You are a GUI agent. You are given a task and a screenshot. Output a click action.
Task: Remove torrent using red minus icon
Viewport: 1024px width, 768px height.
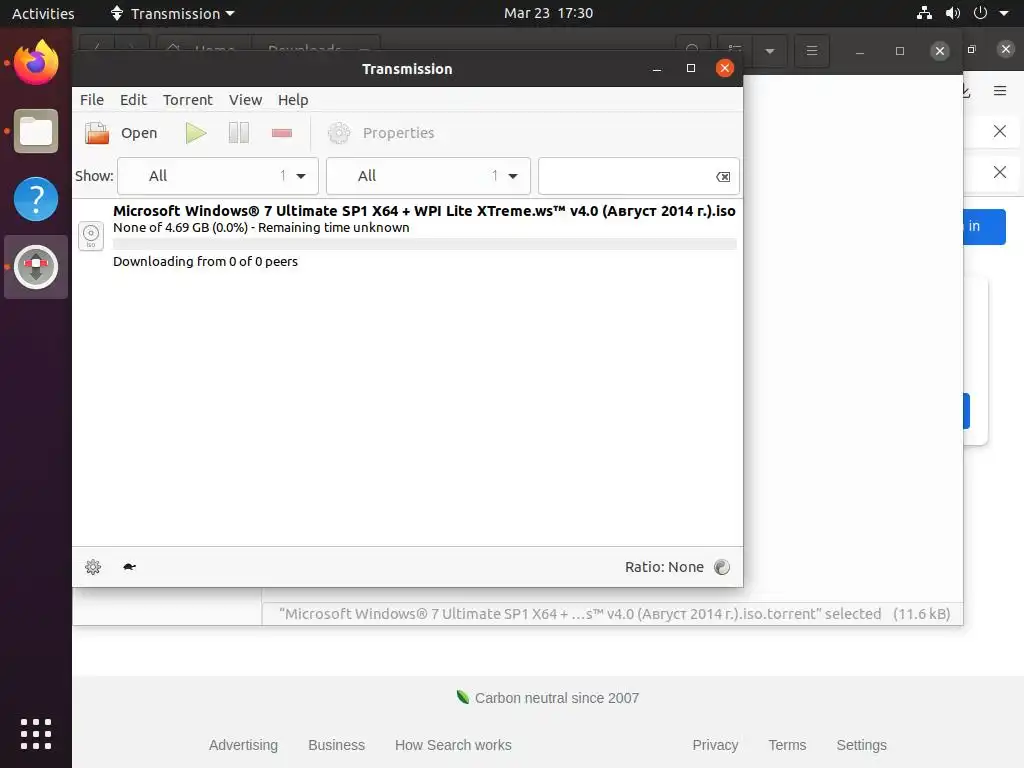(281, 133)
